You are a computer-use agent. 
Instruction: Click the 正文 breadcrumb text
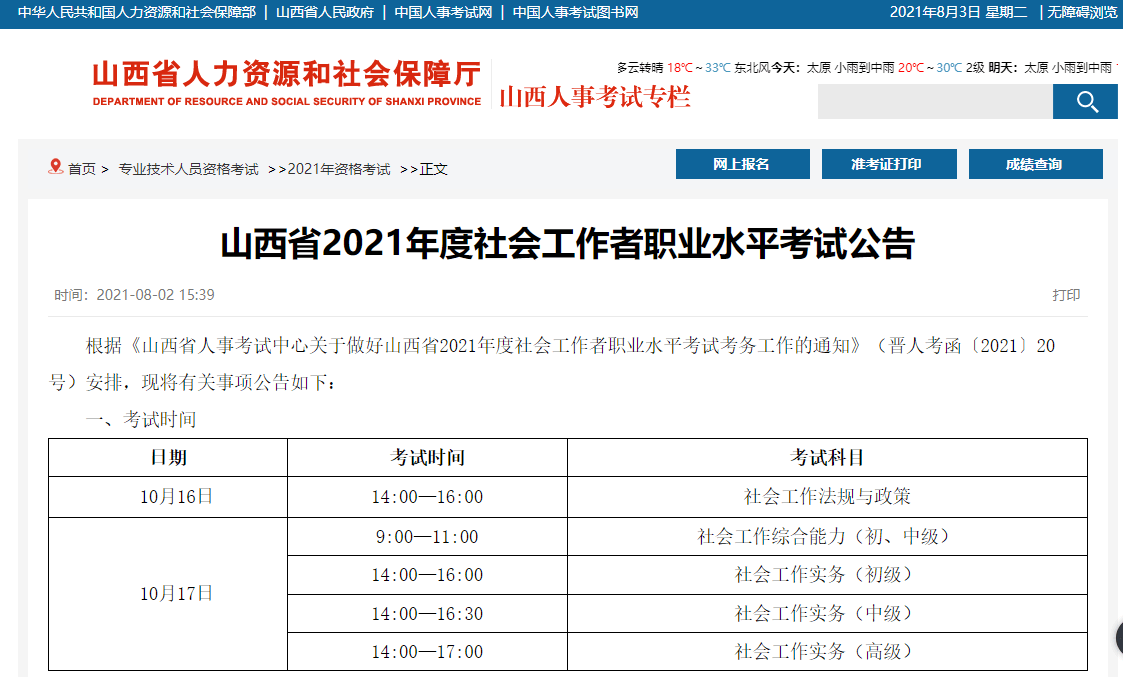(433, 169)
